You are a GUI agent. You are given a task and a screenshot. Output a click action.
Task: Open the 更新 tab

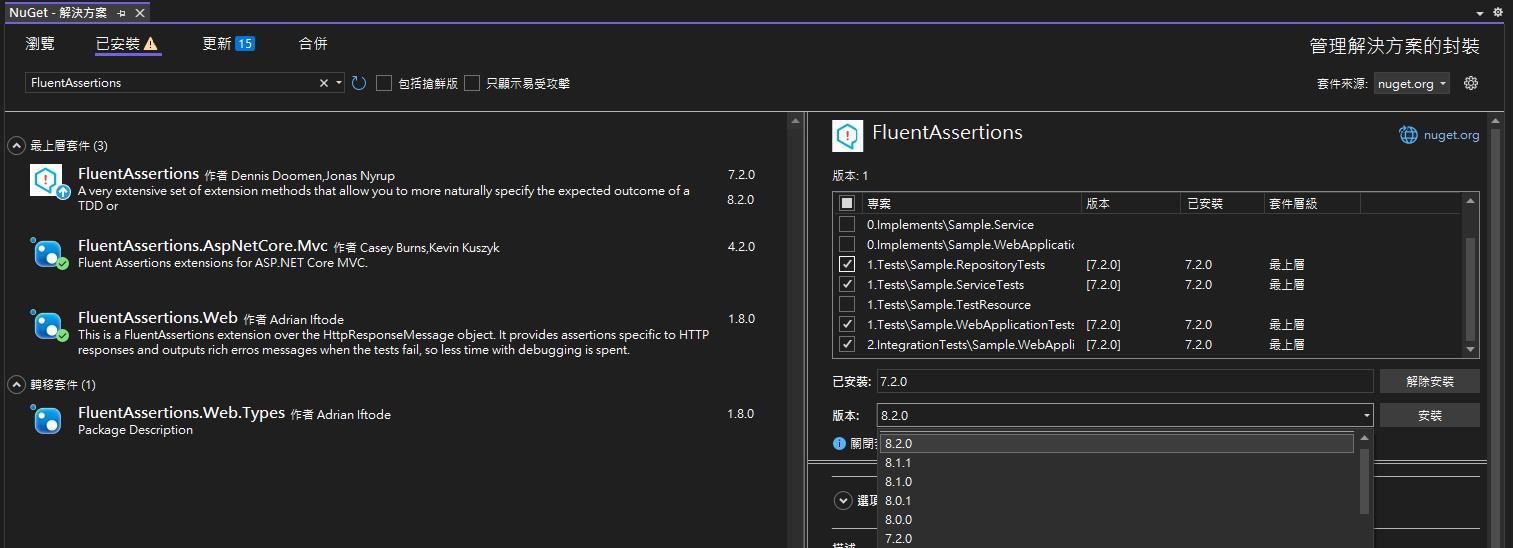click(x=228, y=44)
